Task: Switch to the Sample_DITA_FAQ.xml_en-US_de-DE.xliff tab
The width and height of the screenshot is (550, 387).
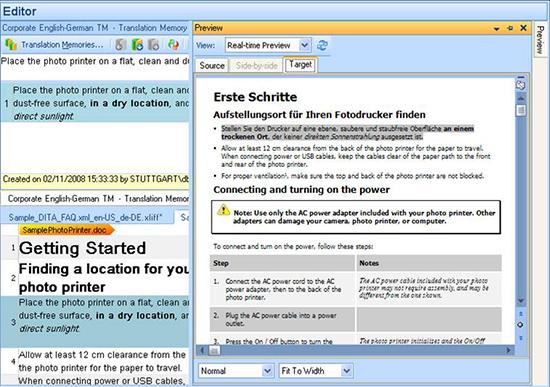Action: tap(86, 218)
